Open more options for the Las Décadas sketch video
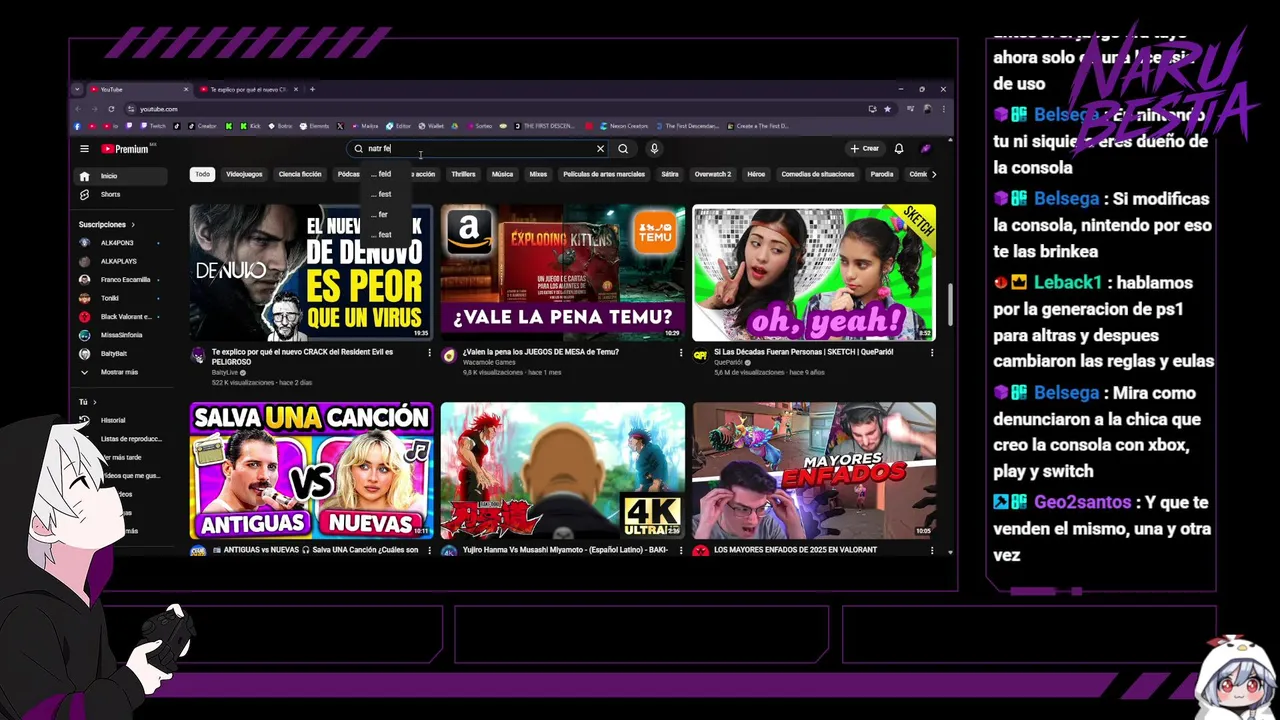 point(932,353)
